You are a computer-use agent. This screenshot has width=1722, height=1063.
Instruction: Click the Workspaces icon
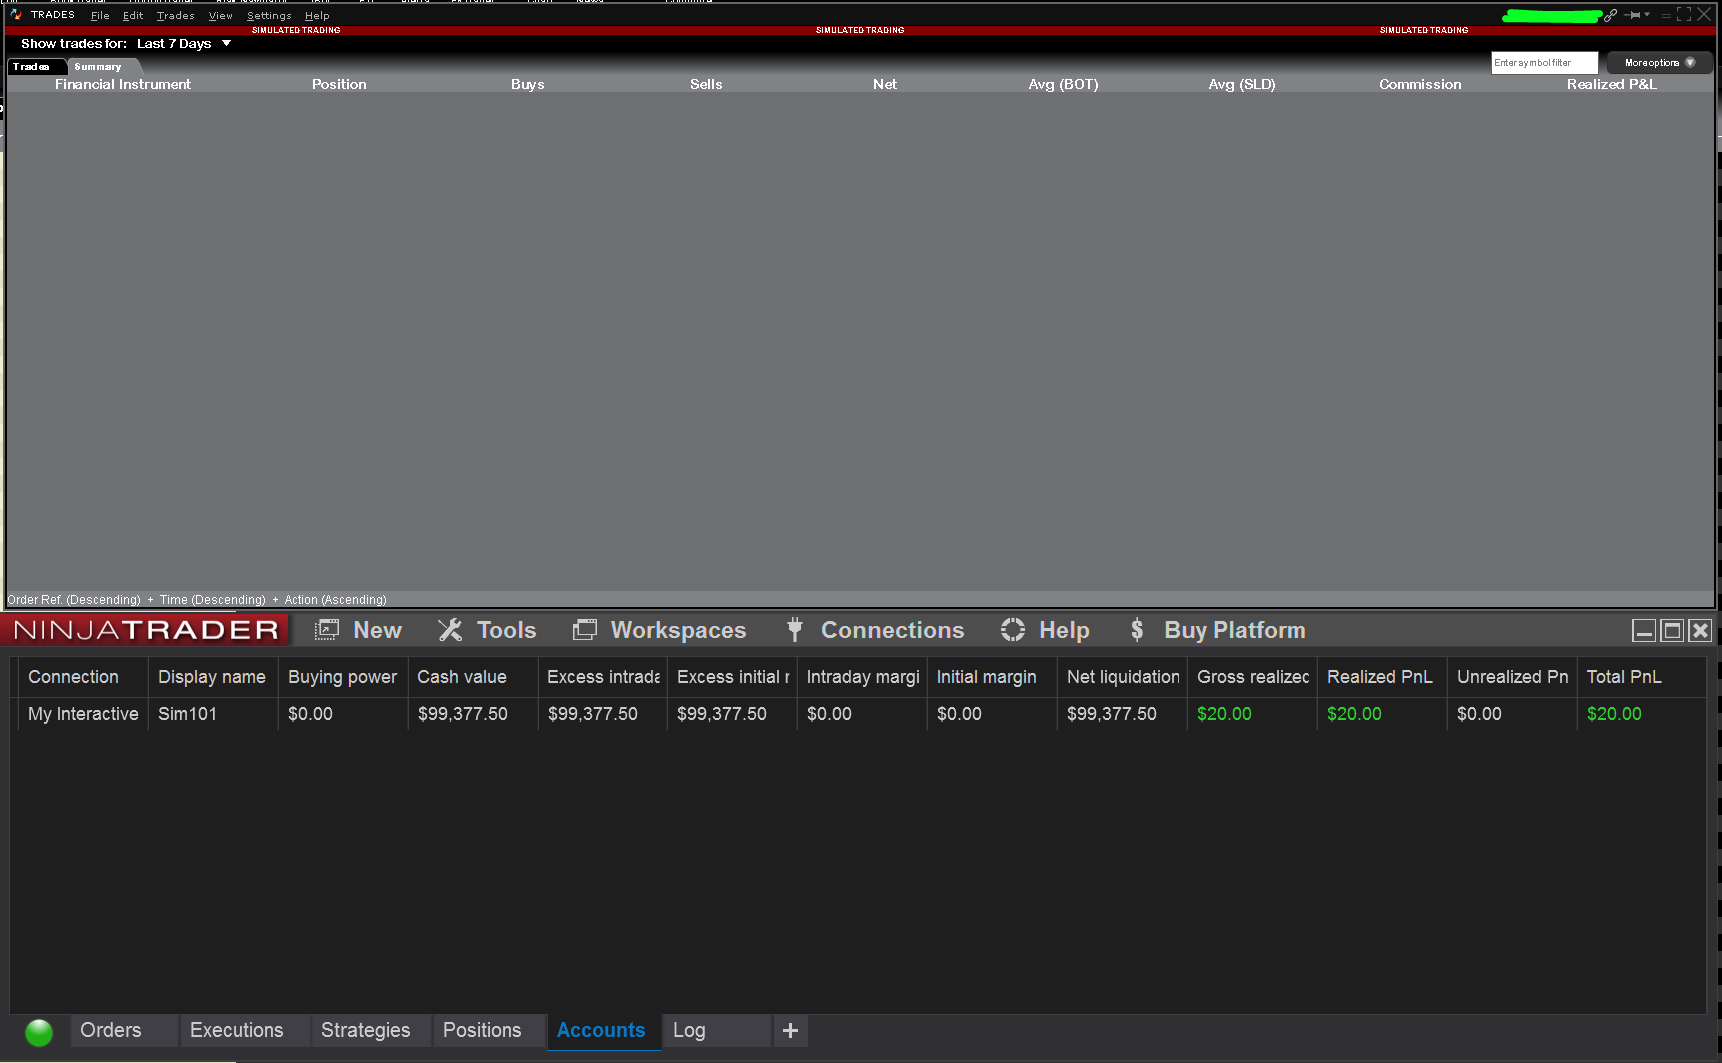coord(585,629)
